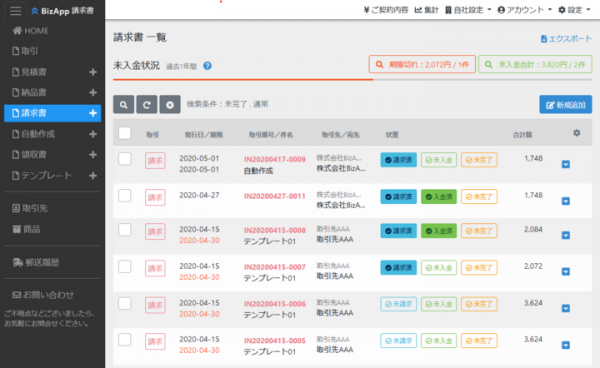This screenshot has height=368, width=600.
Task: Open the HOME sidebar item
Action: 31,31
